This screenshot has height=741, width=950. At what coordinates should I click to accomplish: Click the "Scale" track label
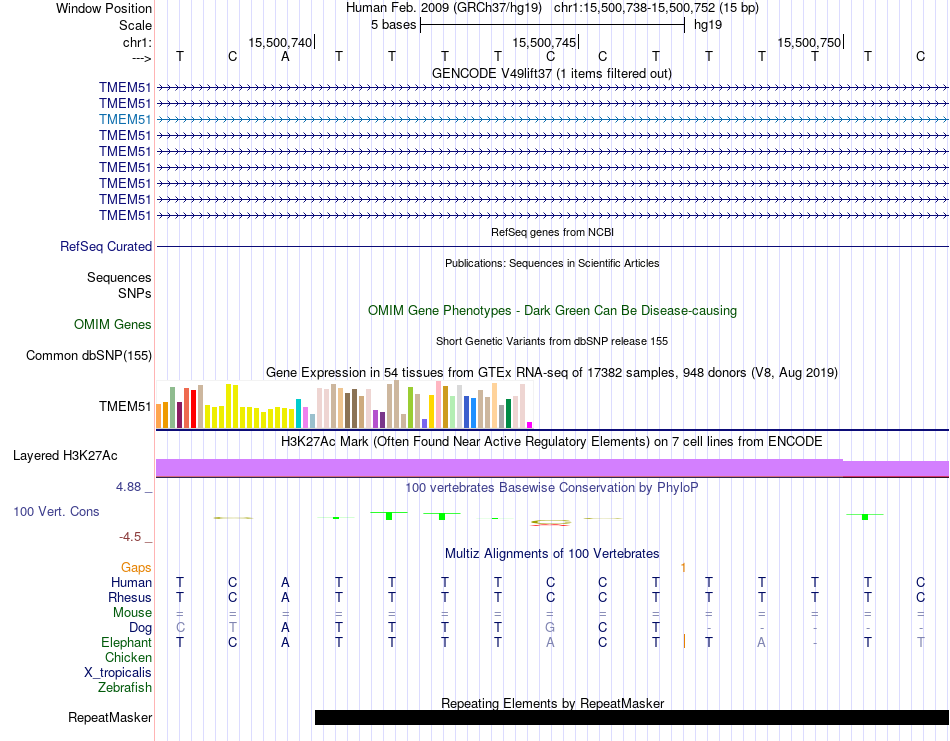[135, 25]
